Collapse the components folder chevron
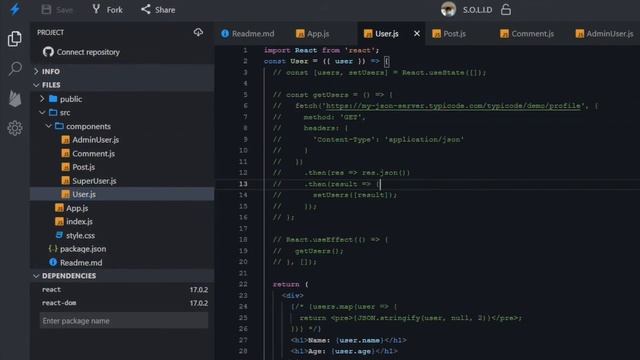640x360 pixels. pos(49,126)
